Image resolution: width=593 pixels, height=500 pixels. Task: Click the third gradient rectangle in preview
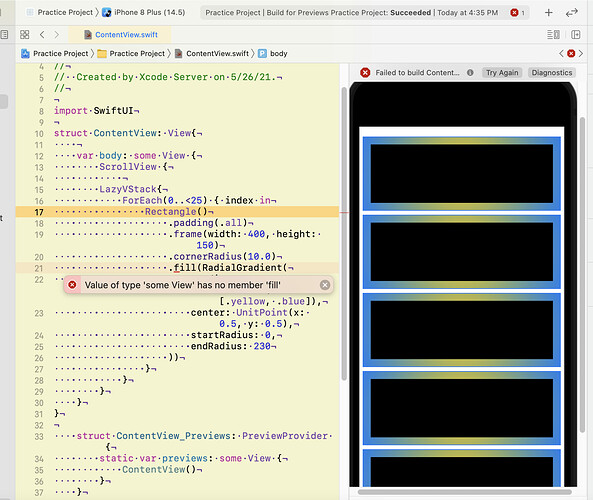pos(461,330)
